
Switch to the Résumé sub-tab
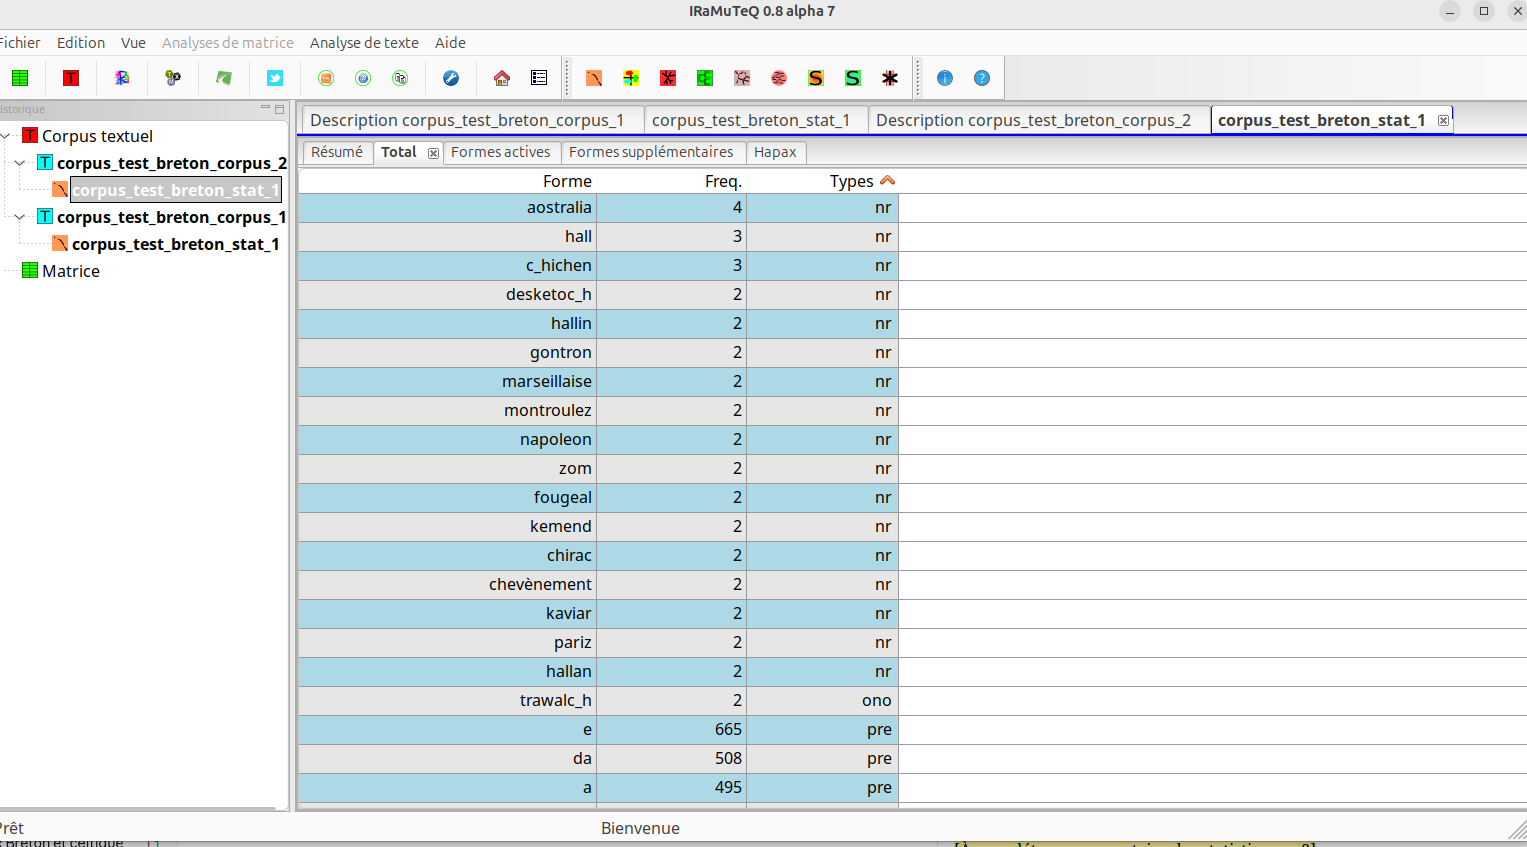pyautogui.click(x=337, y=152)
